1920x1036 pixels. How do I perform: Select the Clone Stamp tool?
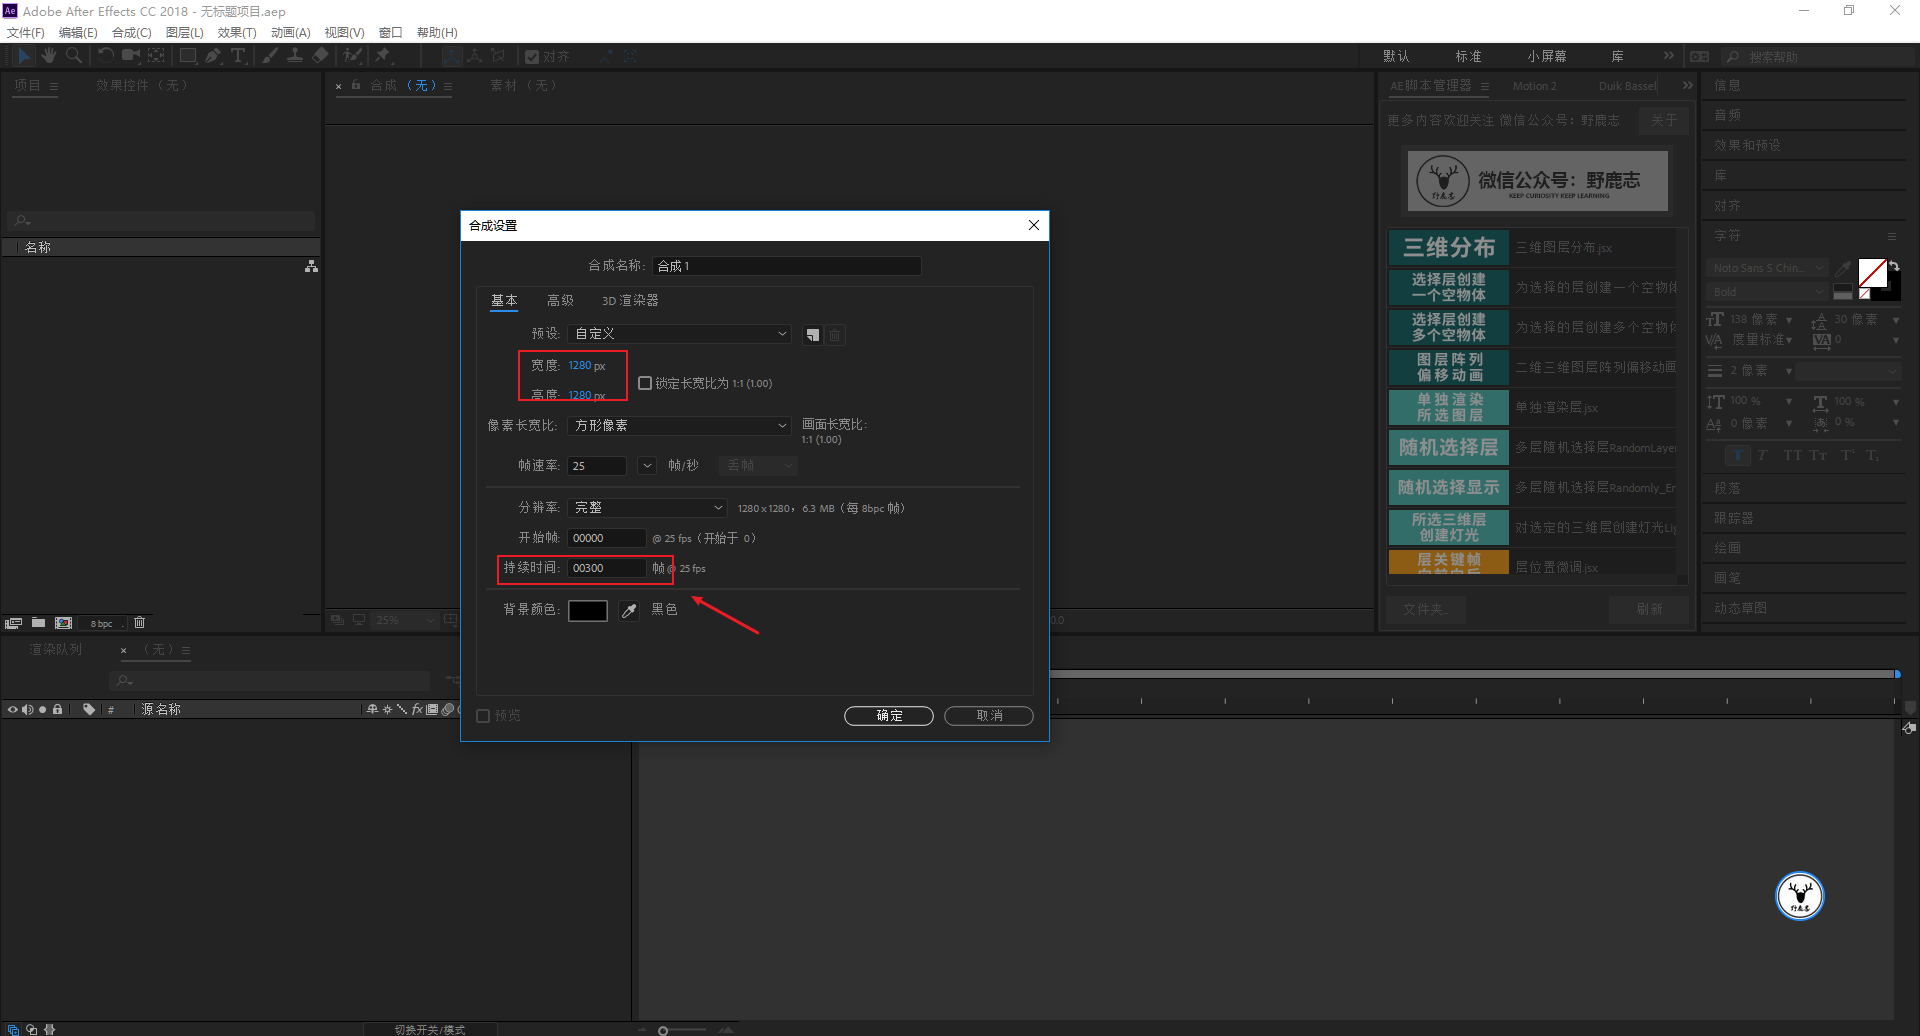[x=295, y=56]
